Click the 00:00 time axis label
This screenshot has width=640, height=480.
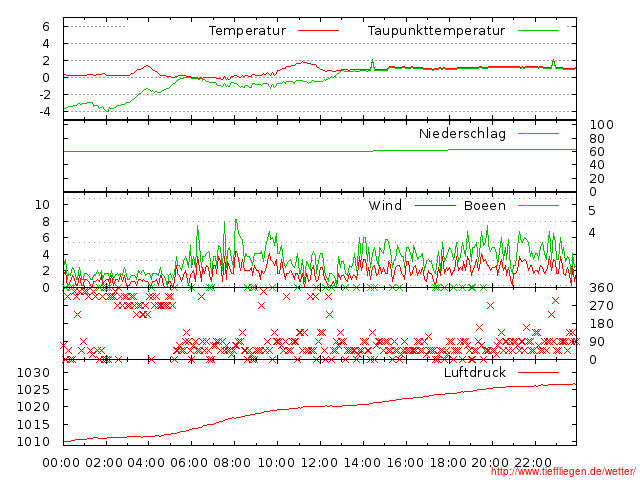point(61,463)
